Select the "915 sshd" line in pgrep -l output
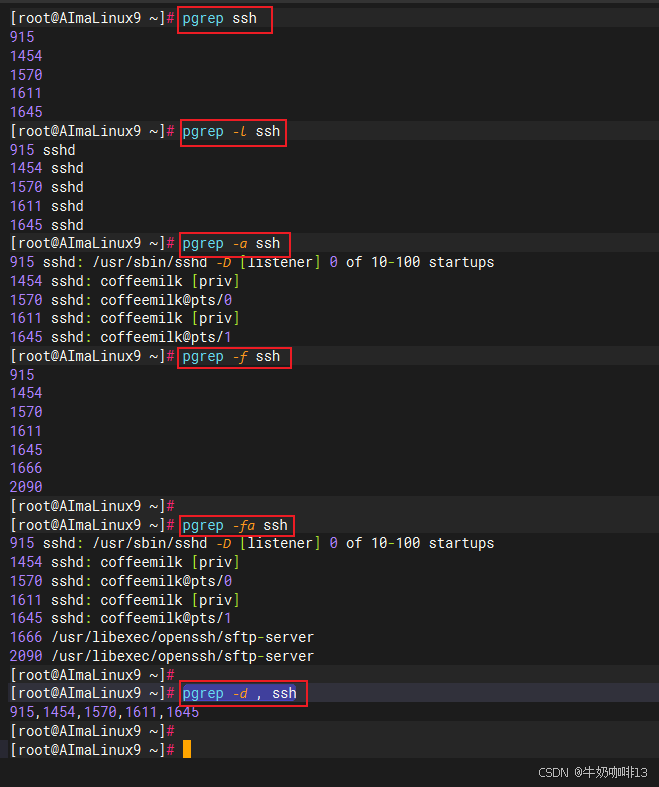The height and width of the screenshot is (787, 659). click(x=43, y=150)
